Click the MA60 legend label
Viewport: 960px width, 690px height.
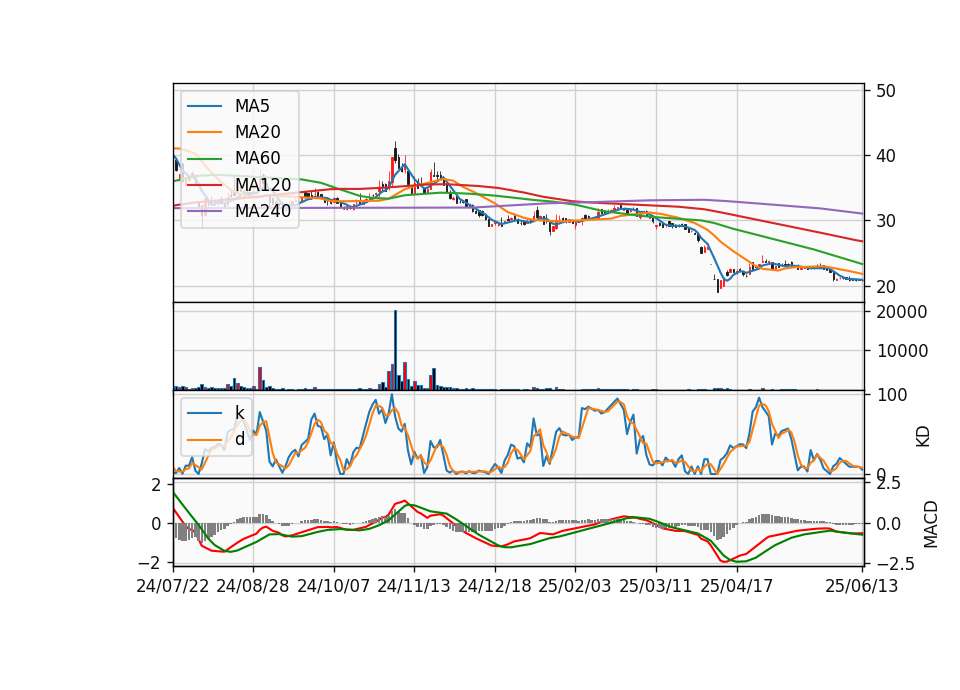(x=257, y=159)
